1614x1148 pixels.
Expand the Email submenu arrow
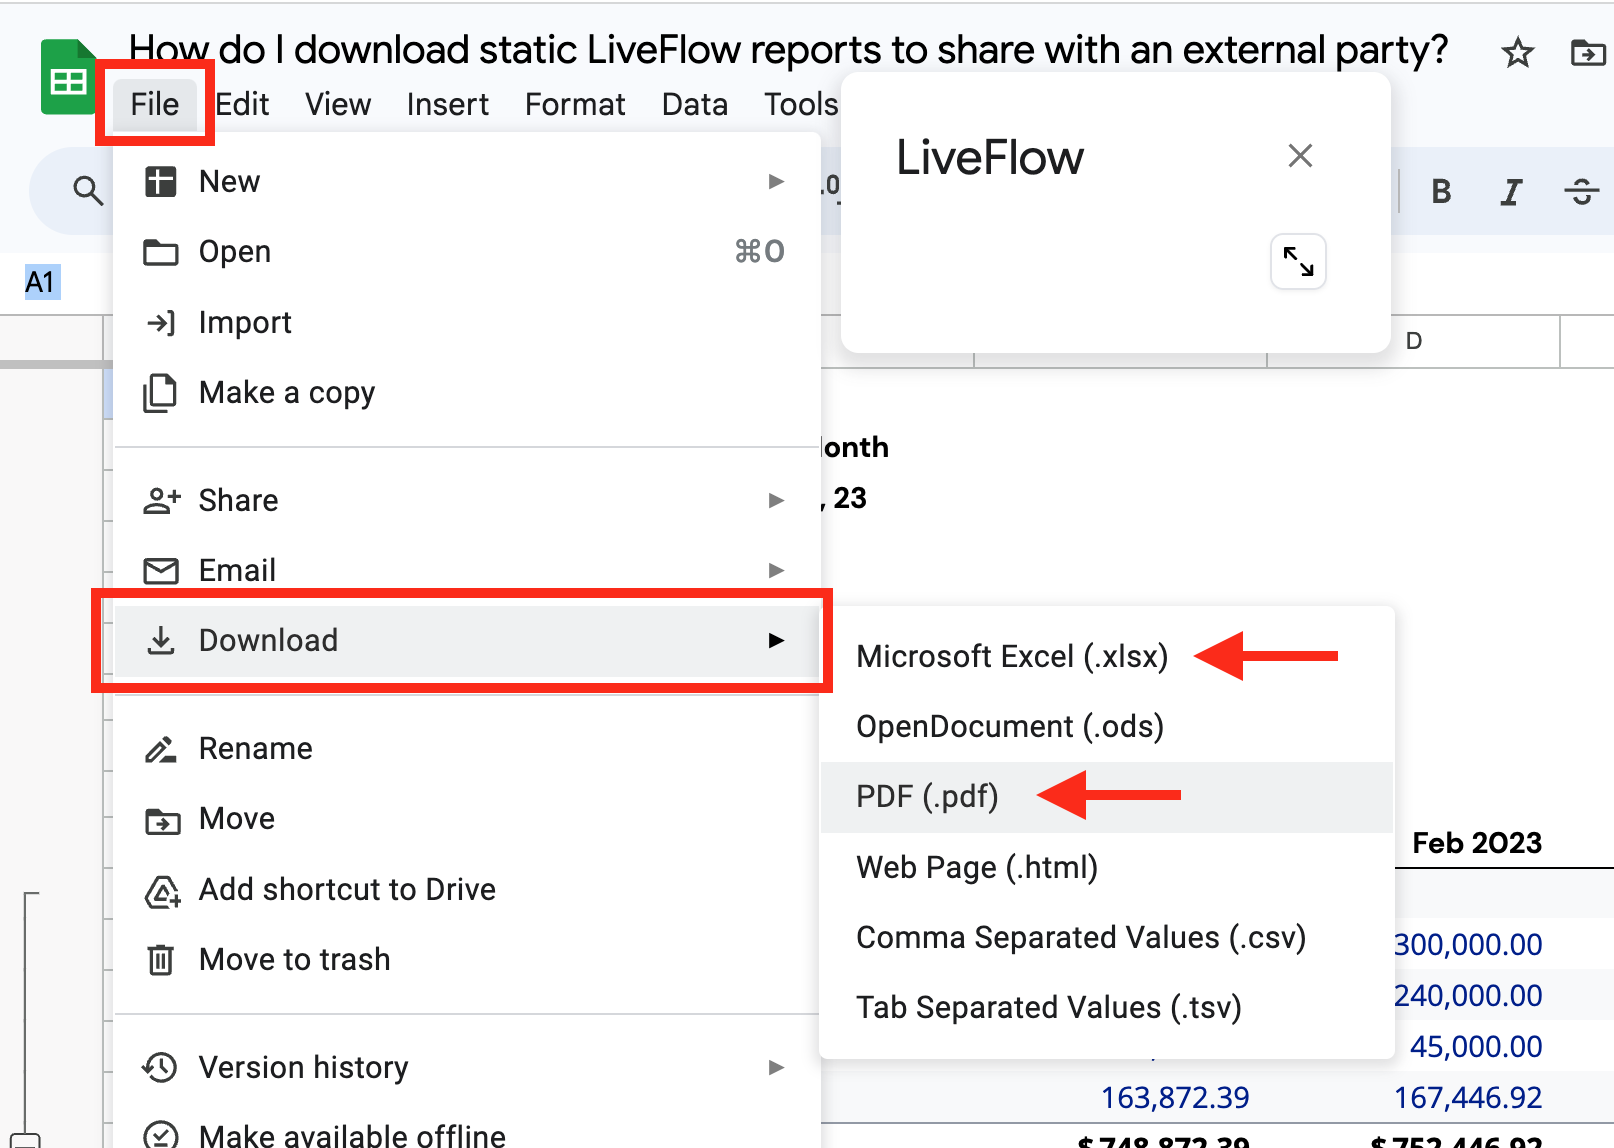point(776,570)
